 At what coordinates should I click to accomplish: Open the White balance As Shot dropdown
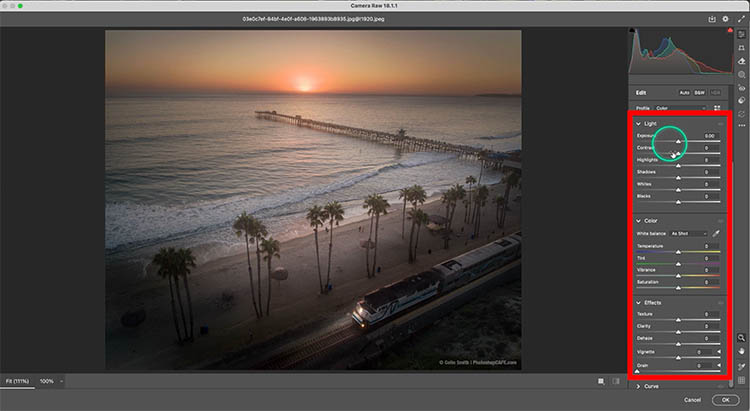click(689, 233)
